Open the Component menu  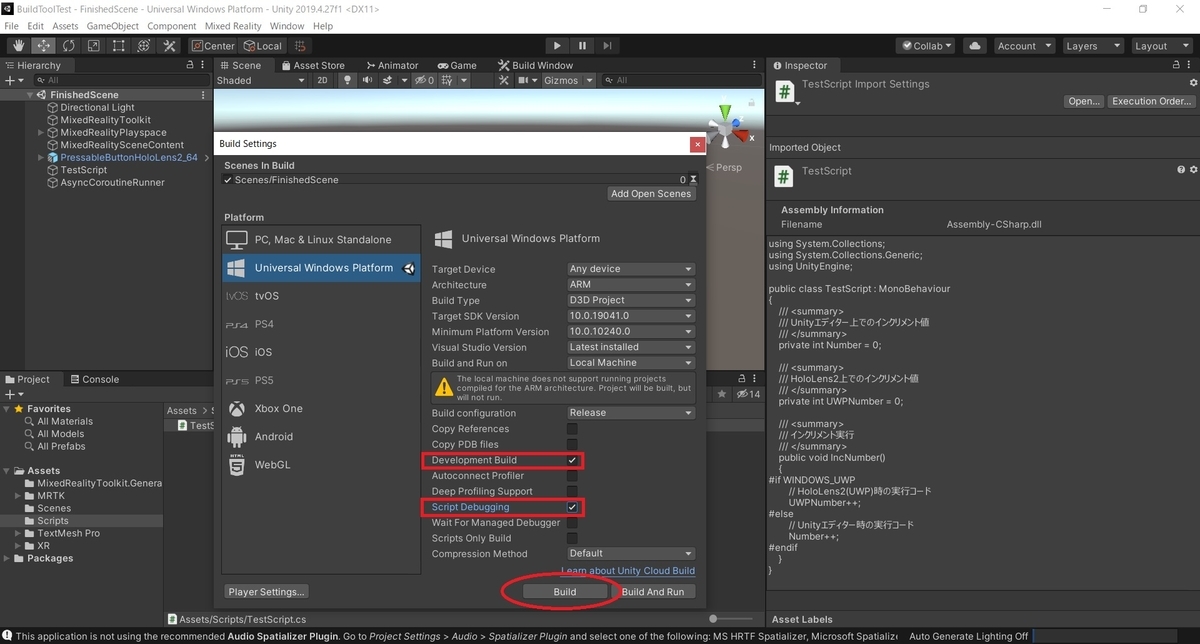pos(171,26)
